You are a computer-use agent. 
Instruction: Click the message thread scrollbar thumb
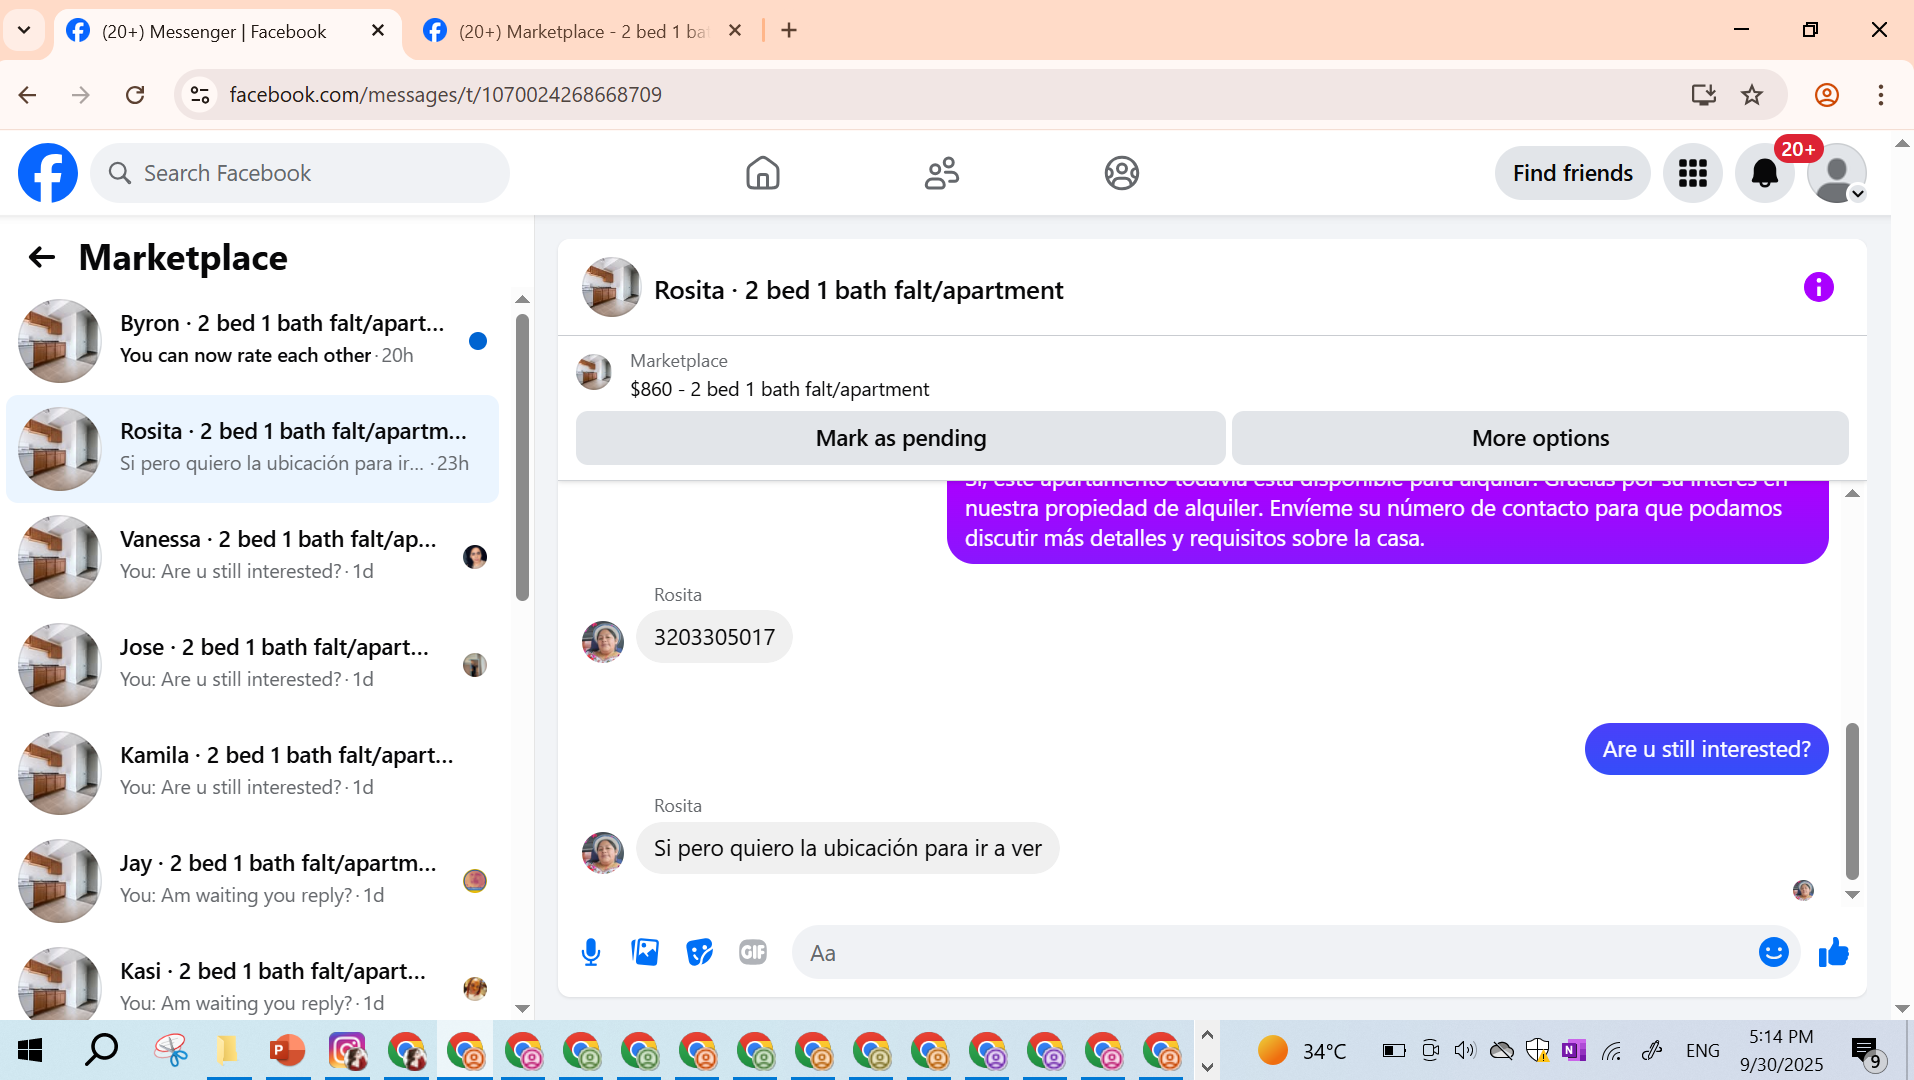pyautogui.click(x=1852, y=801)
